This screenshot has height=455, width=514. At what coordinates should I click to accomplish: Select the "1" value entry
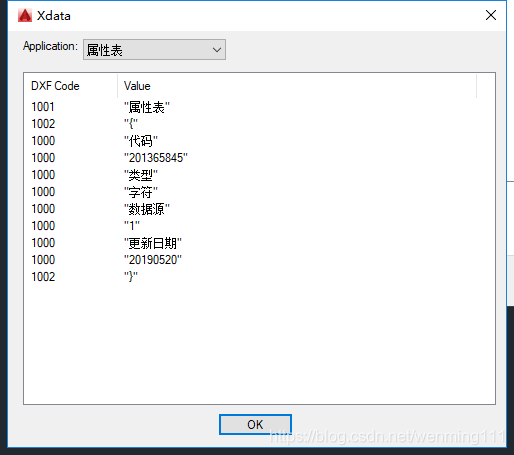click(132, 226)
